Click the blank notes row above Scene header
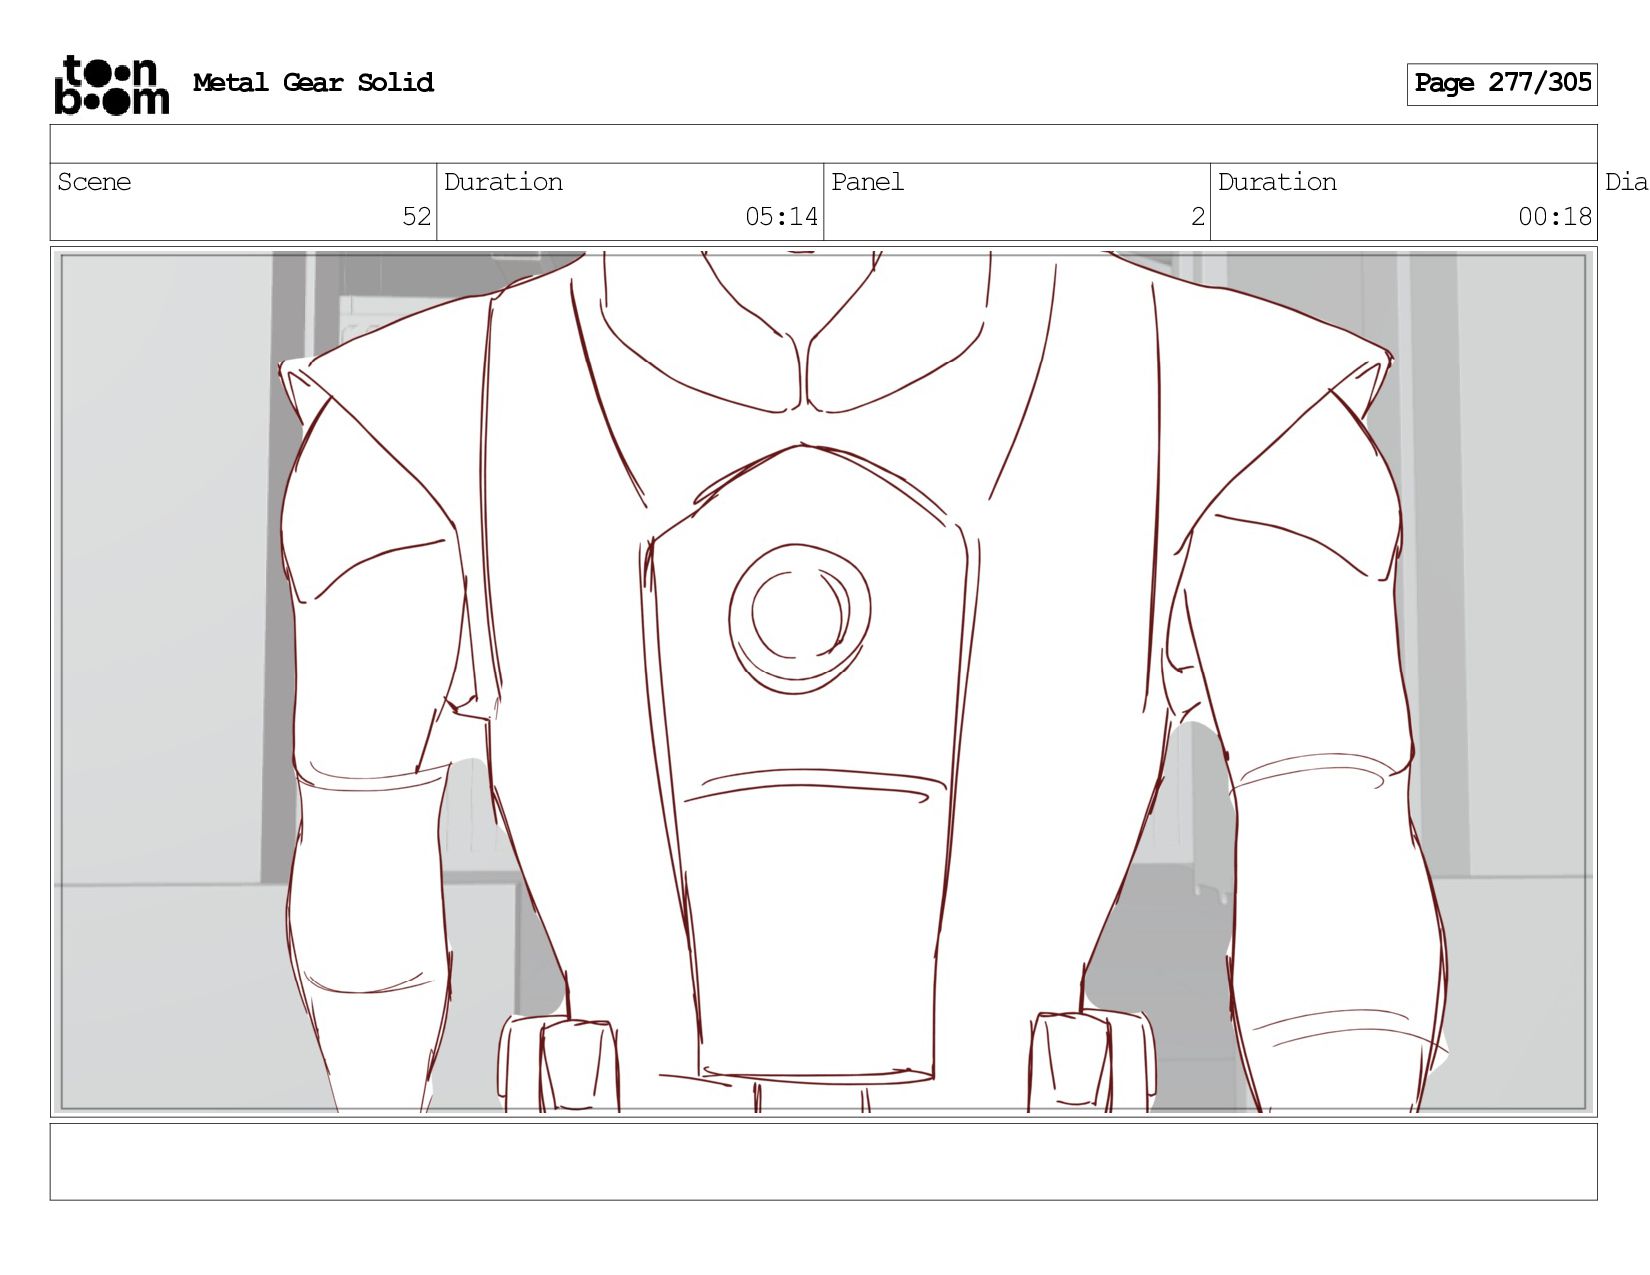Viewport: 1650px width, 1275px height. (x=824, y=144)
